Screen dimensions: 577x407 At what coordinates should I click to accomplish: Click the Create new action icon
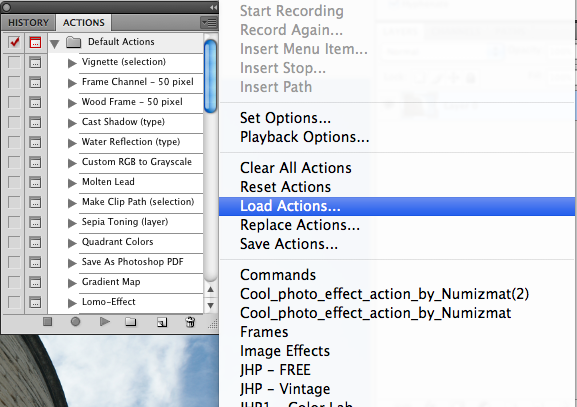pos(162,322)
